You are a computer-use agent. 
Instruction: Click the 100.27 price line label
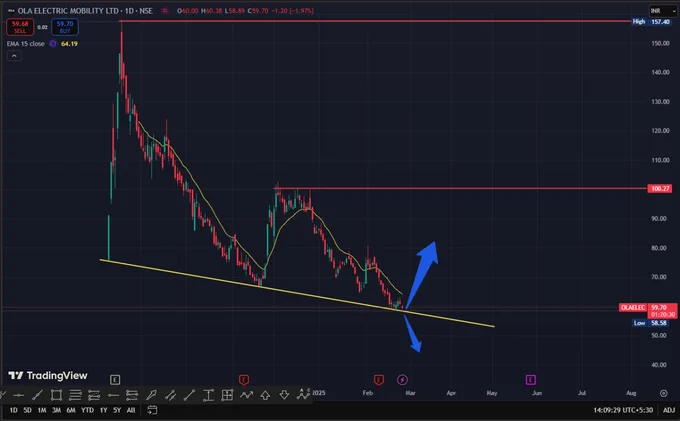tap(660, 189)
